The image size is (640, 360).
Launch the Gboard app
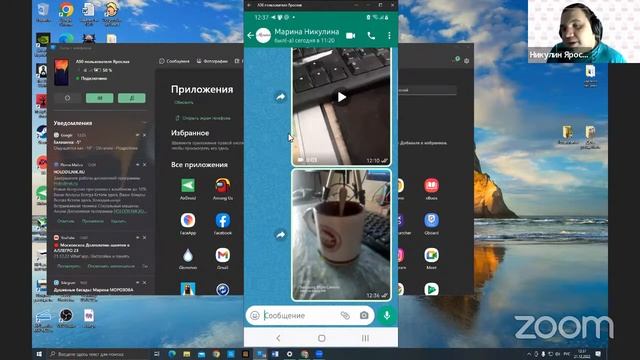(x=431, y=224)
